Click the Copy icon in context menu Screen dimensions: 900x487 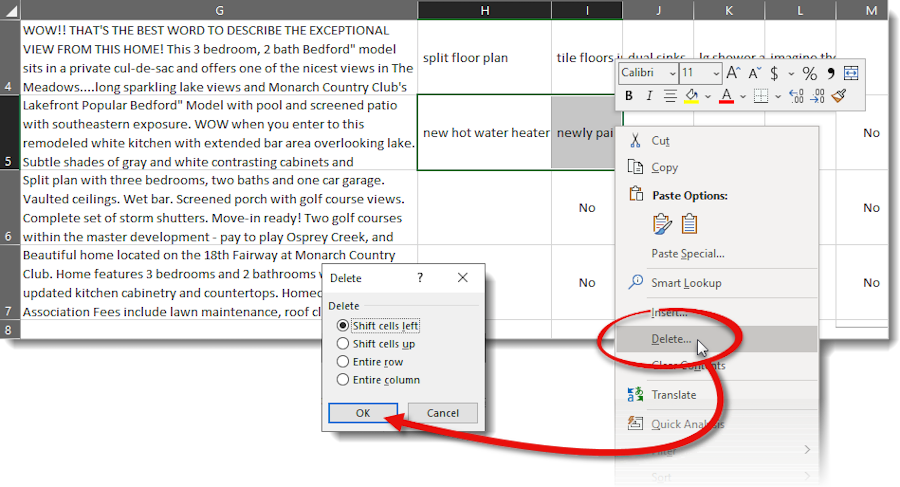(635, 167)
